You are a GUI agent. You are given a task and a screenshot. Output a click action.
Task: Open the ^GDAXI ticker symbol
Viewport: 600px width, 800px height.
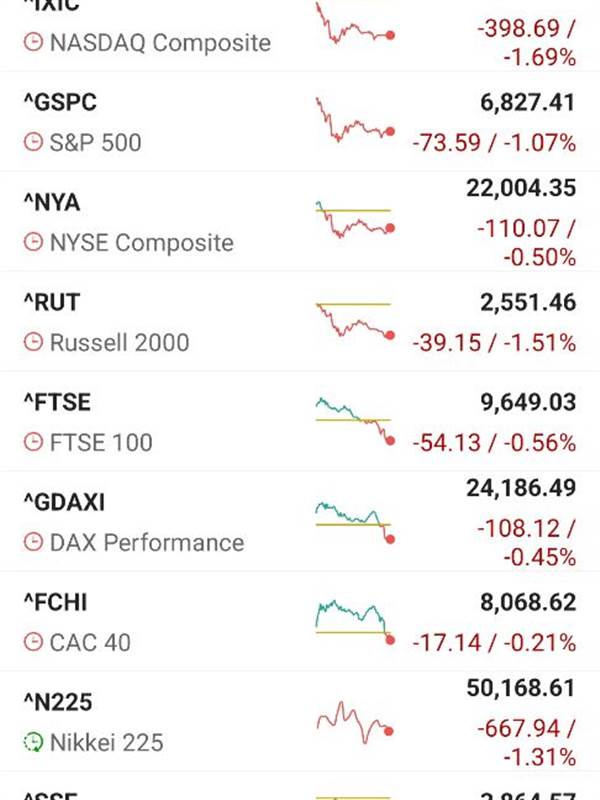64,503
